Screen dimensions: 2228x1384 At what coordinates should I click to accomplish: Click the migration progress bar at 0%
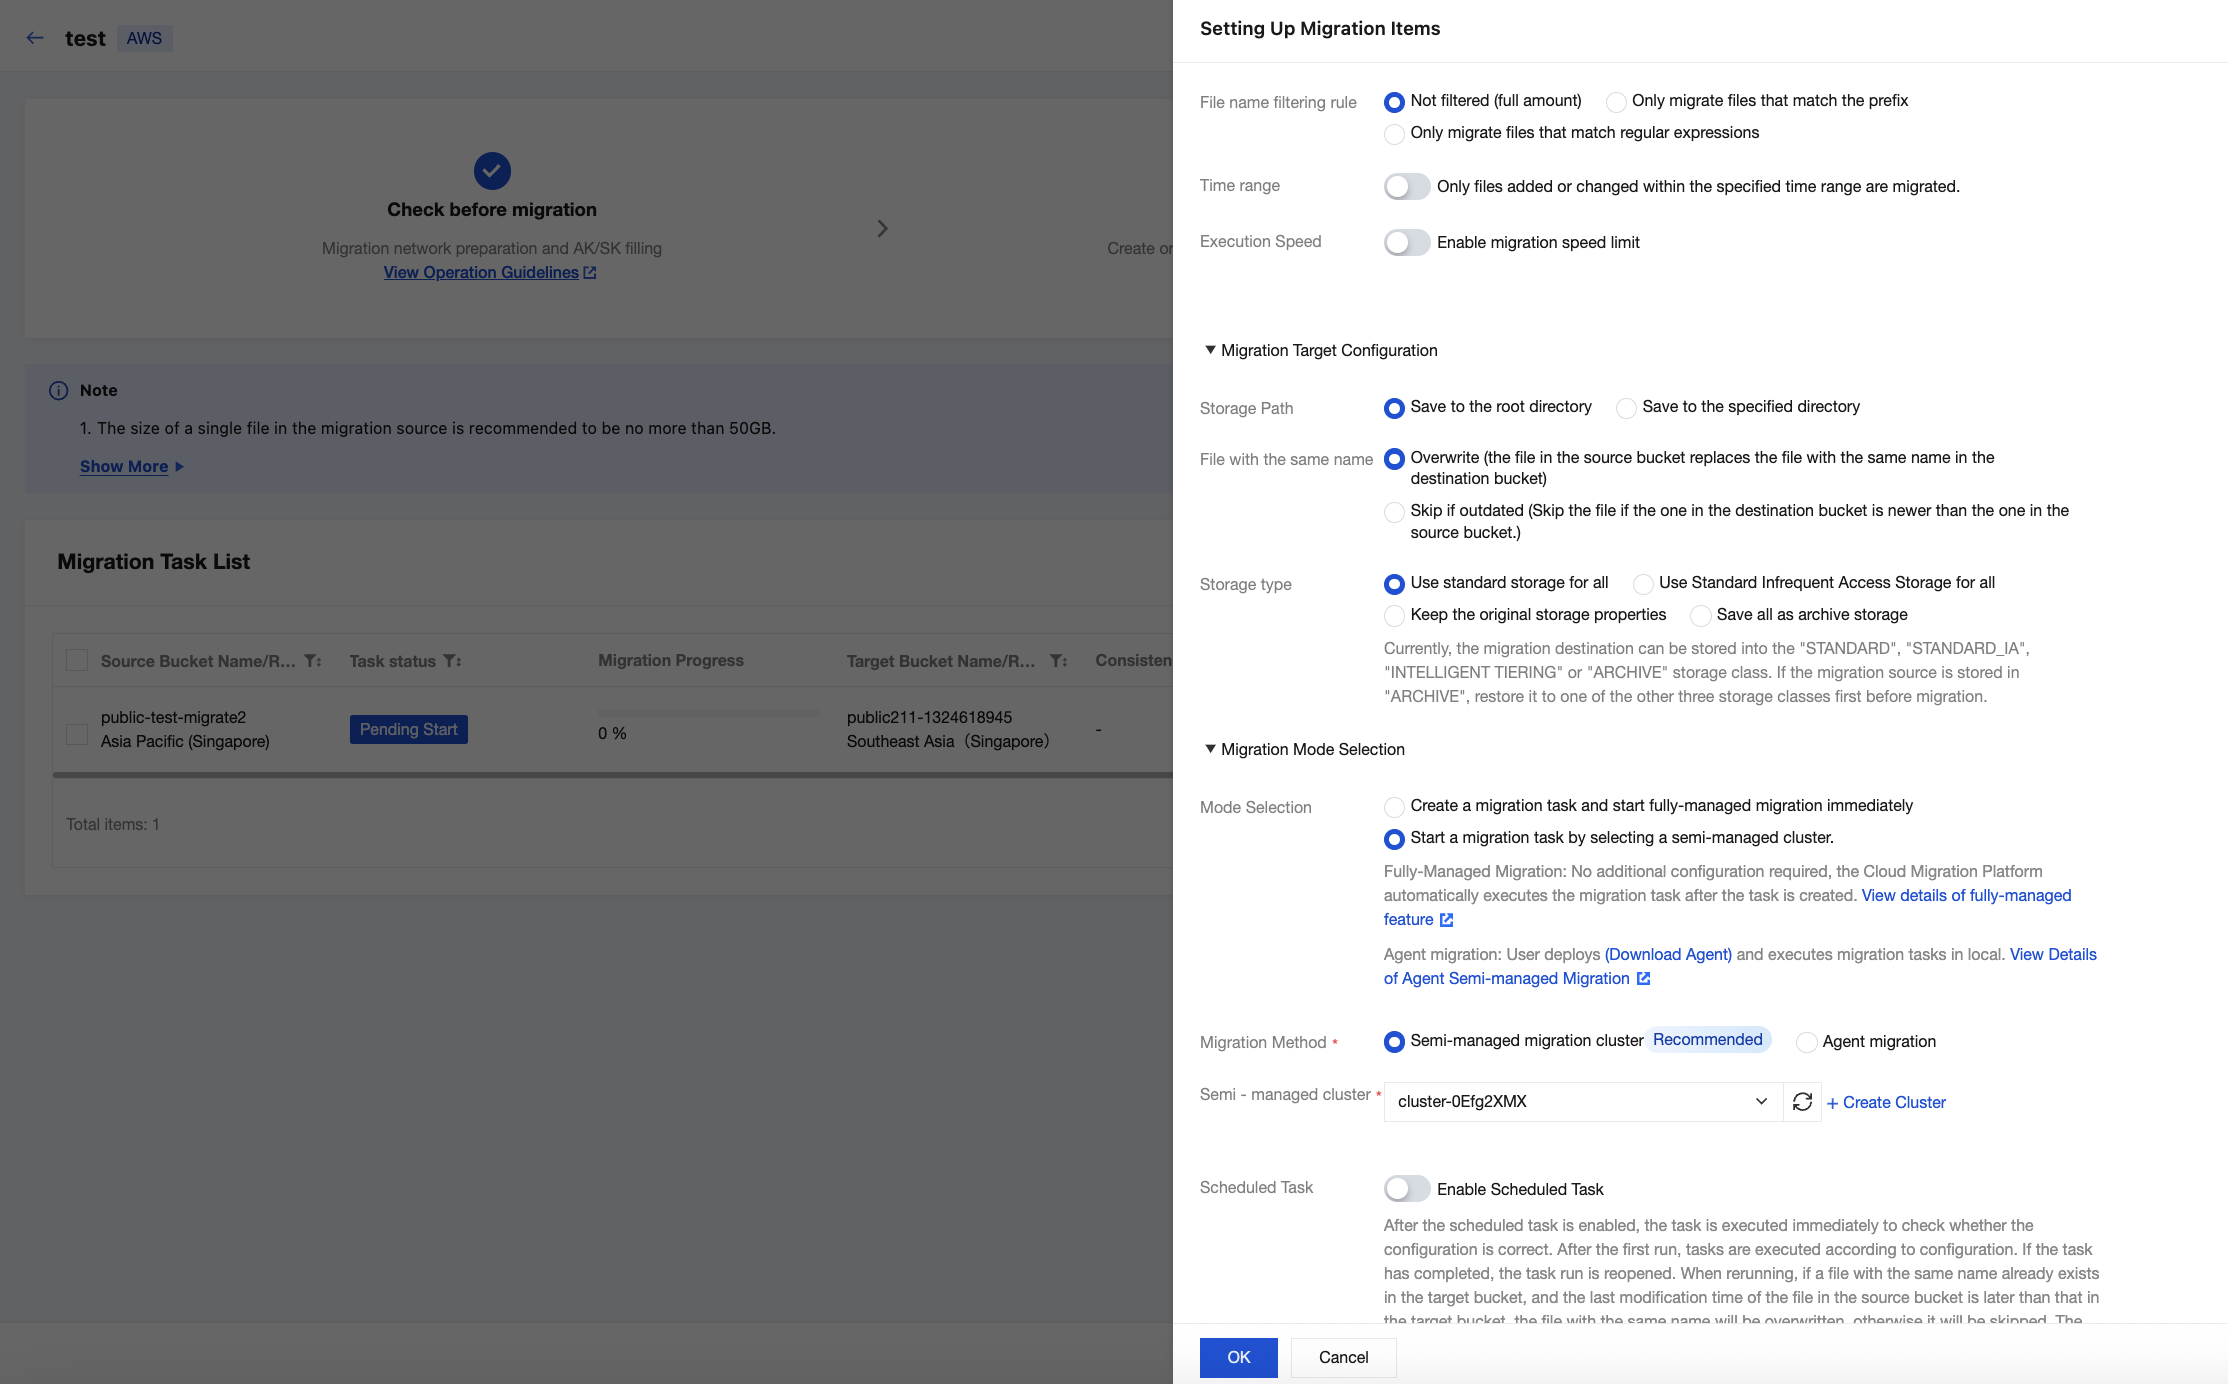708,713
